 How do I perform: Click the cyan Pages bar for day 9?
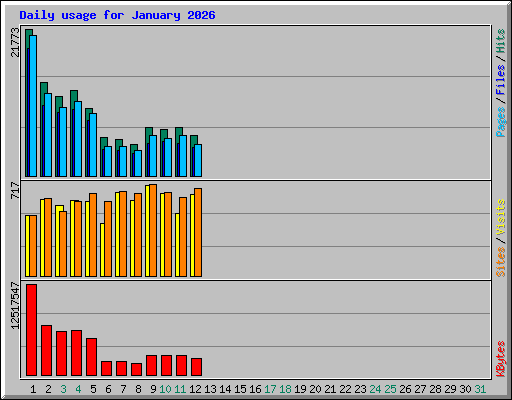tap(153, 156)
